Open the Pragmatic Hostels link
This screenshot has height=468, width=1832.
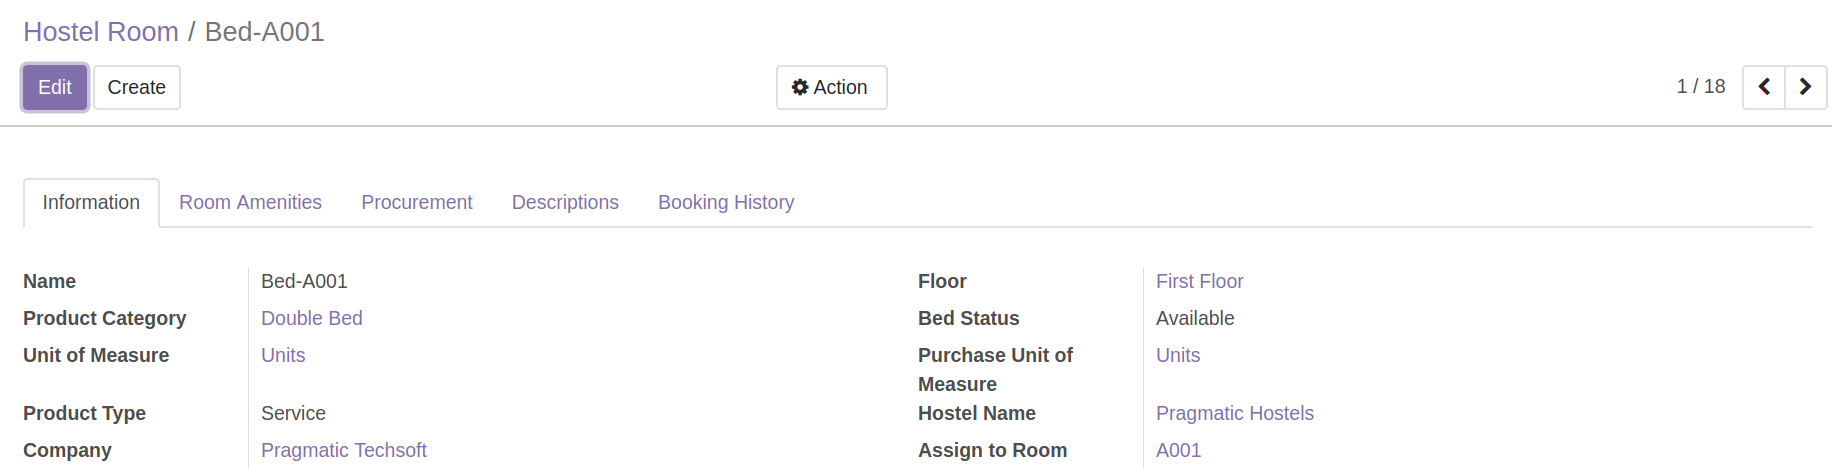[x=1235, y=413]
